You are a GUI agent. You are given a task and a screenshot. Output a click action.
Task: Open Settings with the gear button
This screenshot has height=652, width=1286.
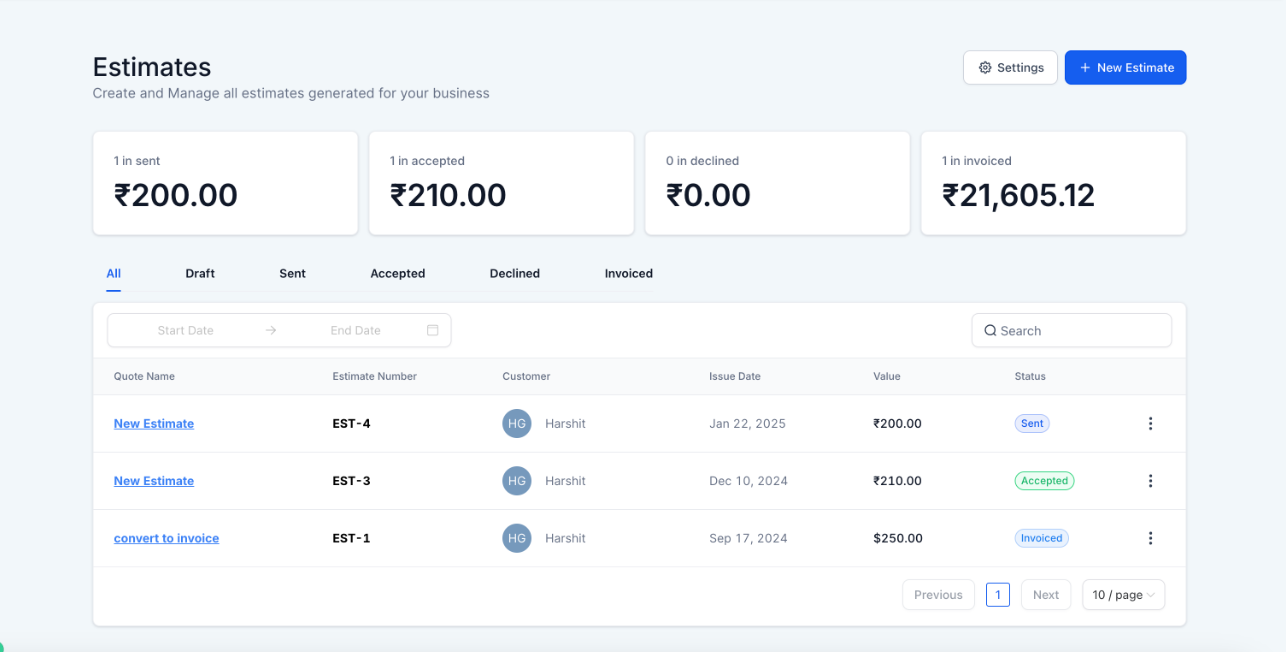[1010, 68]
